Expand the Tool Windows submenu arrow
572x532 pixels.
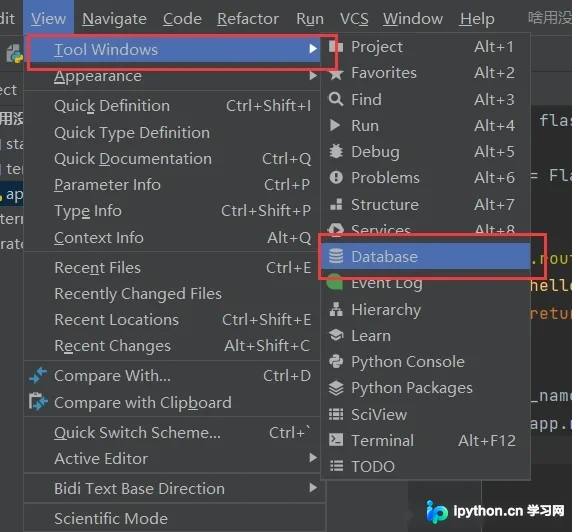[x=313, y=49]
